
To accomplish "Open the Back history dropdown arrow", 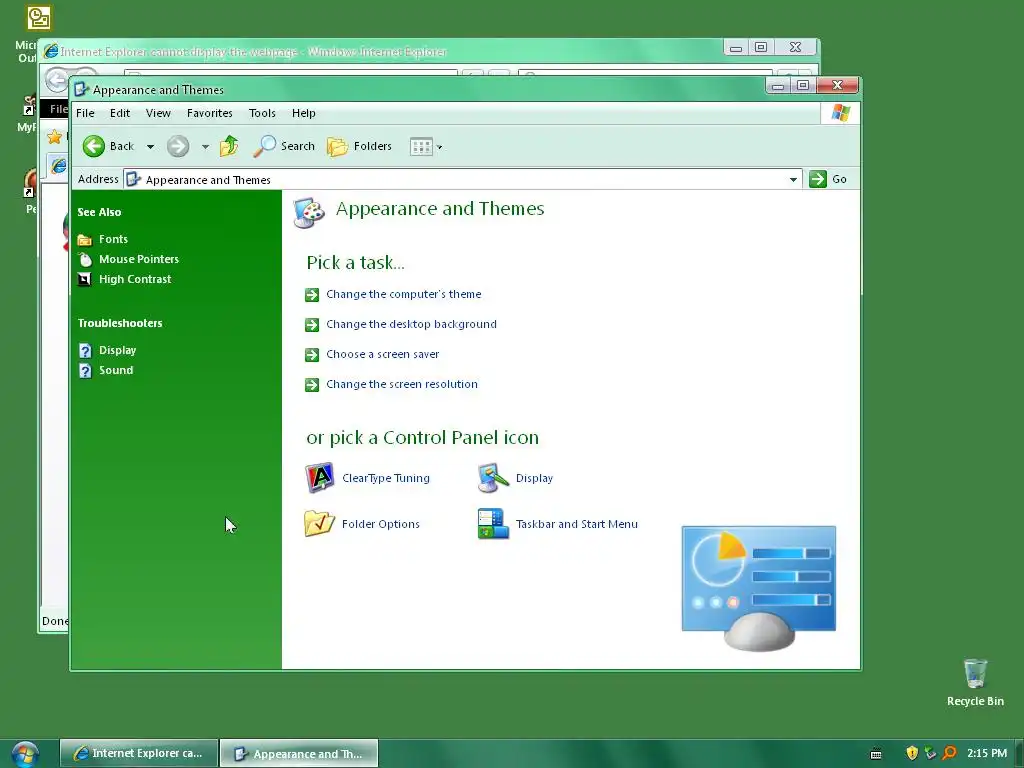I will pos(150,147).
